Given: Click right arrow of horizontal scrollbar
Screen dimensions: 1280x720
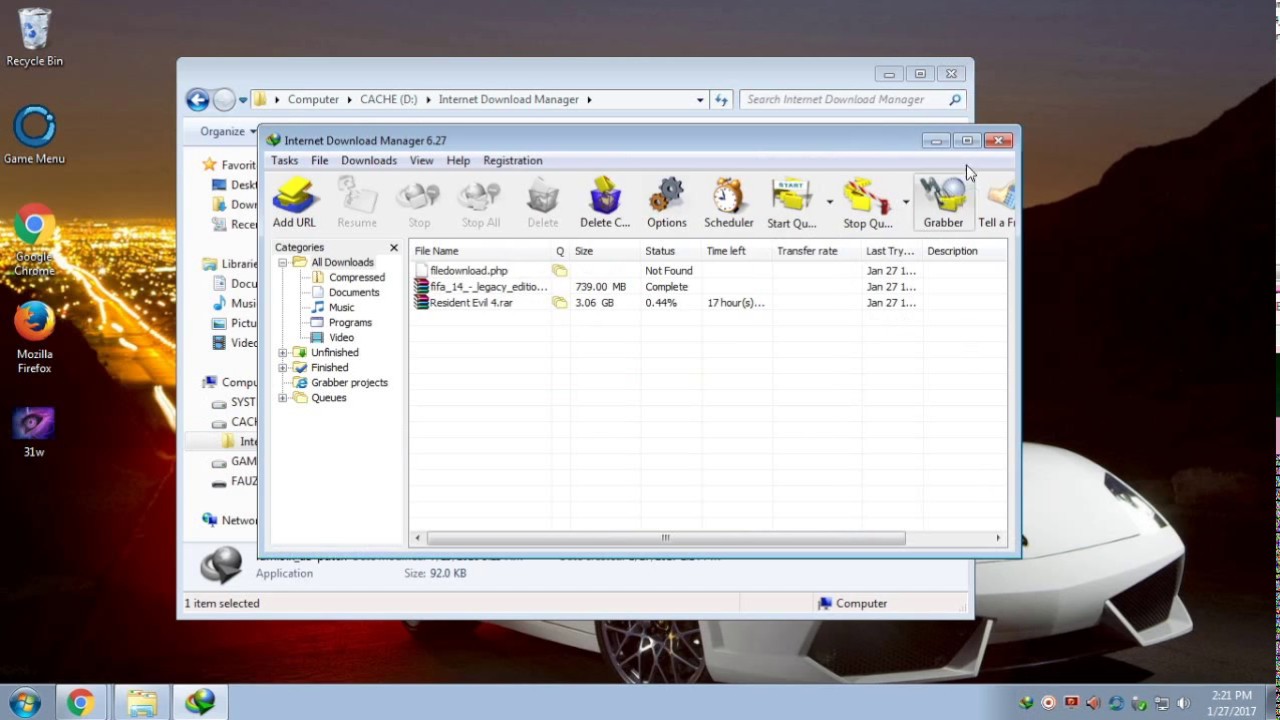Looking at the screenshot, I should coord(997,538).
